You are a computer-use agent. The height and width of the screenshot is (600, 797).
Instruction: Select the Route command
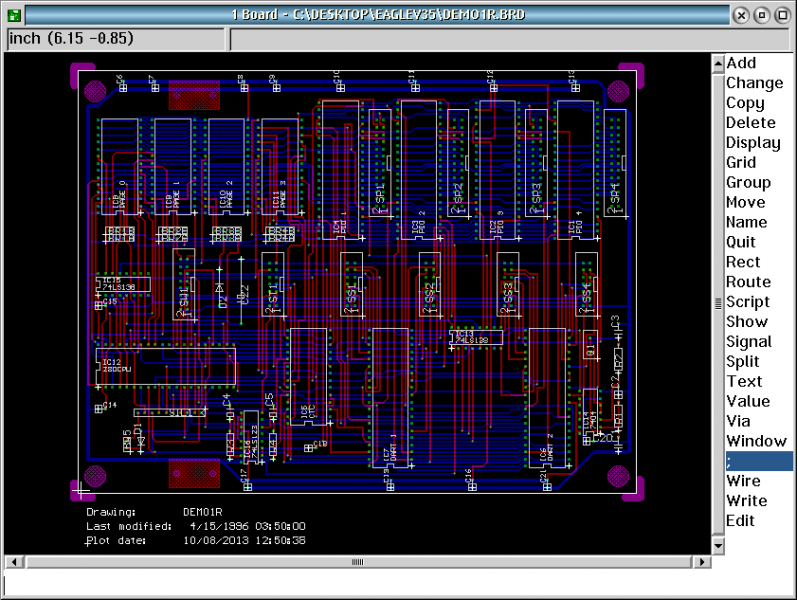click(748, 282)
